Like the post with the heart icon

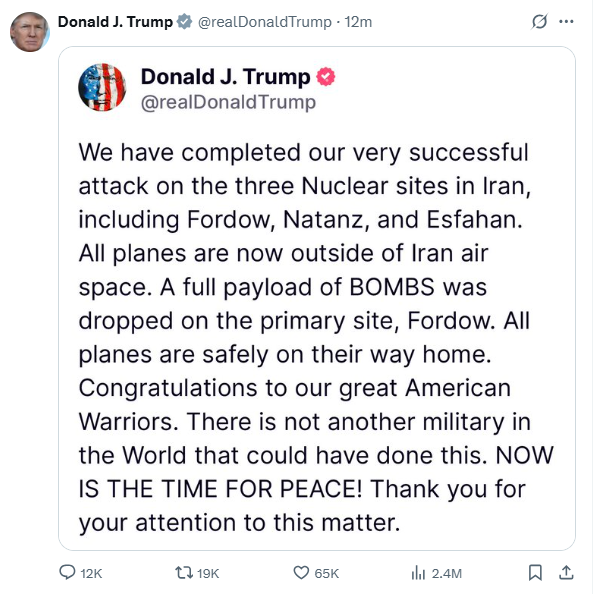(x=301, y=573)
